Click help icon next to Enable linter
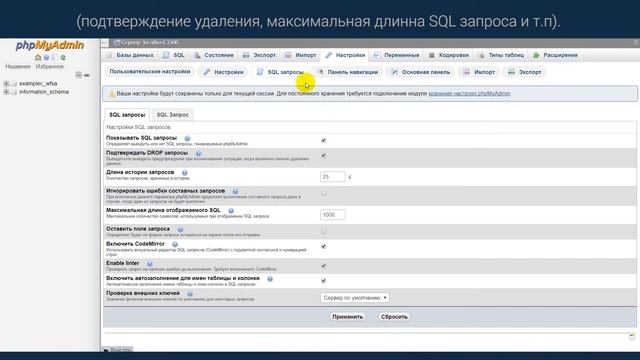 pyautogui.click(x=150, y=264)
